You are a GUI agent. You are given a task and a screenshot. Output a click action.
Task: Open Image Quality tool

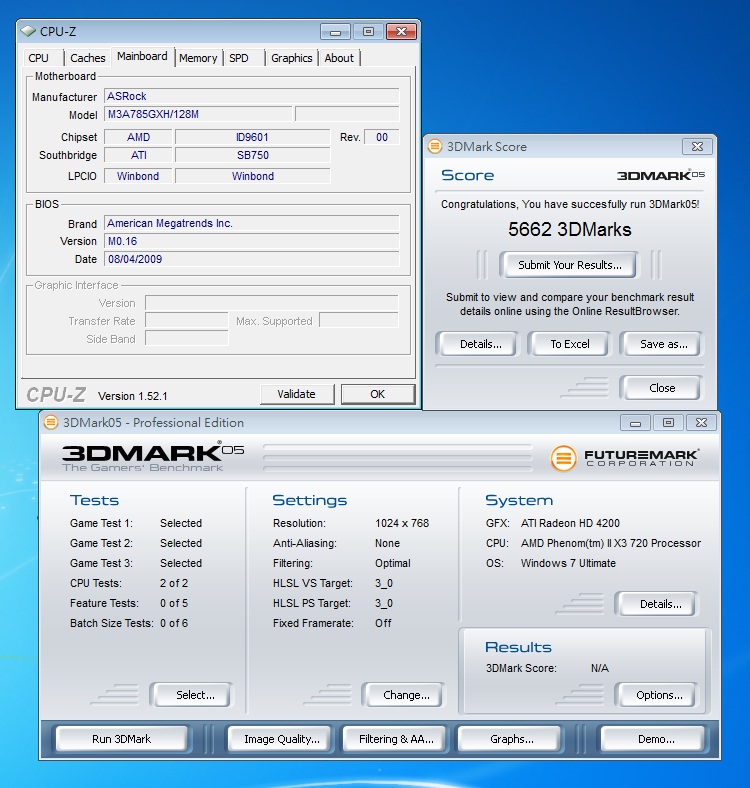[282, 739]
